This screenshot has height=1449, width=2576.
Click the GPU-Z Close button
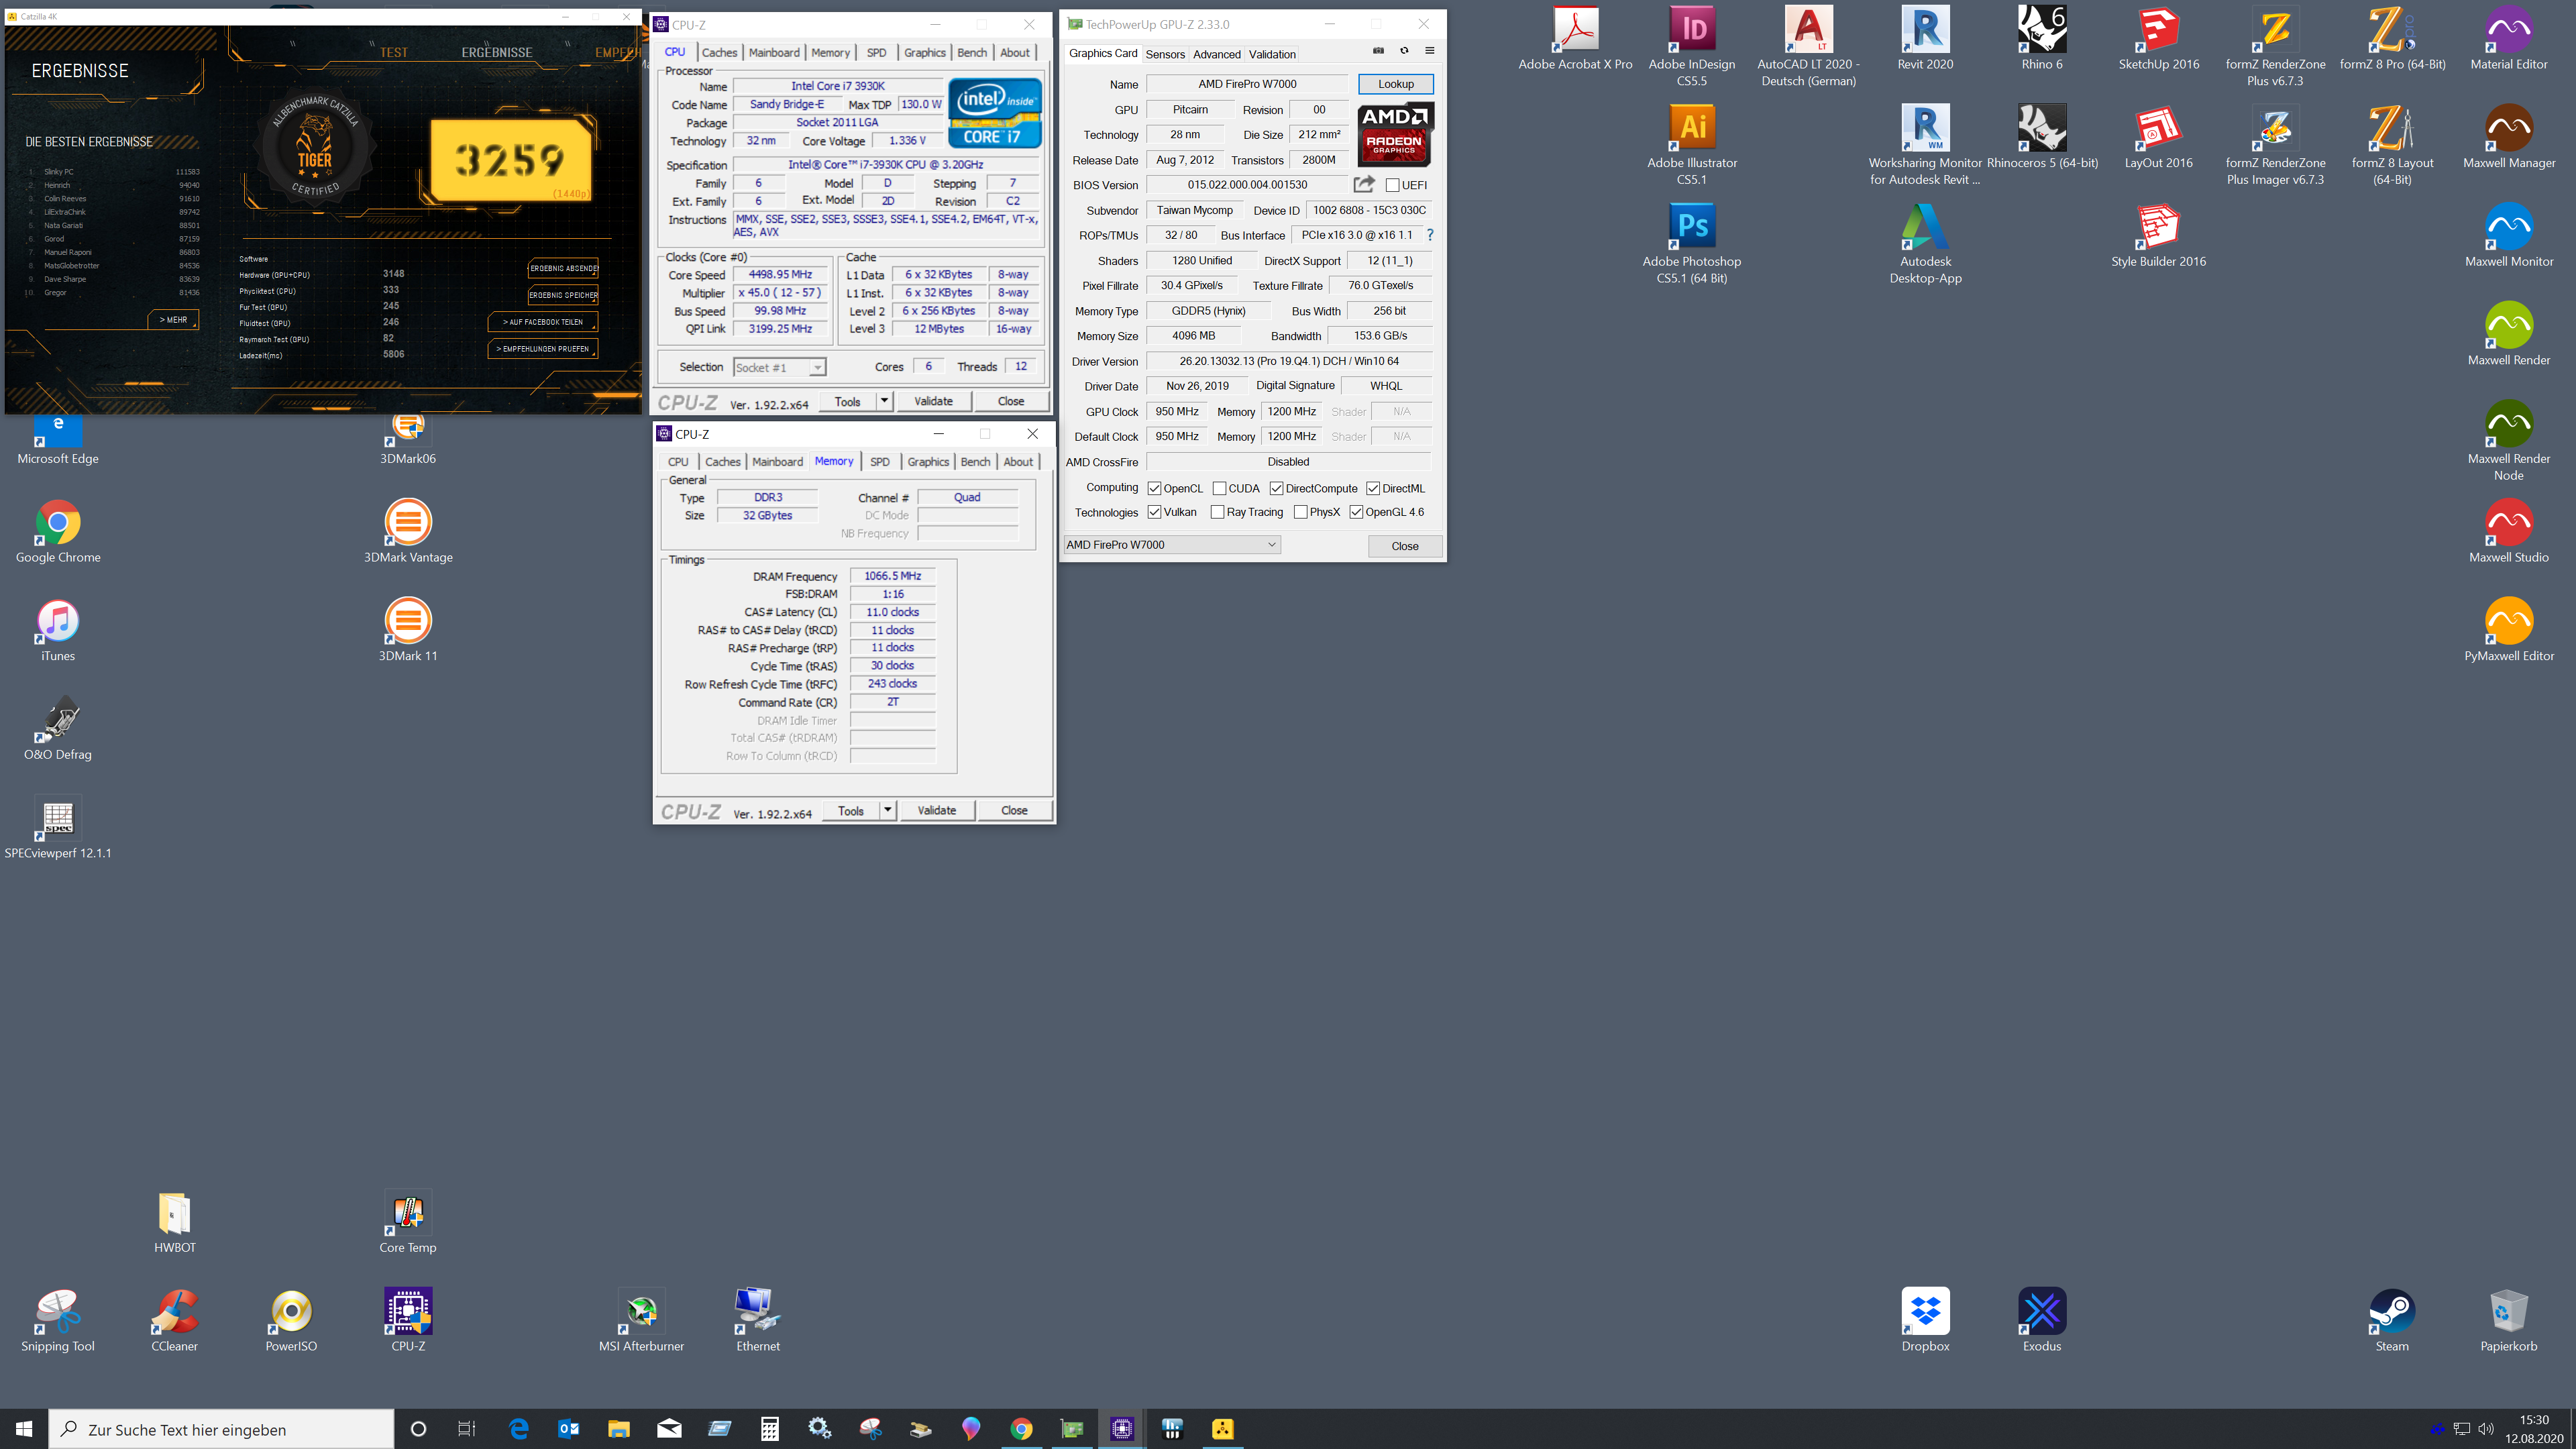1404,546
